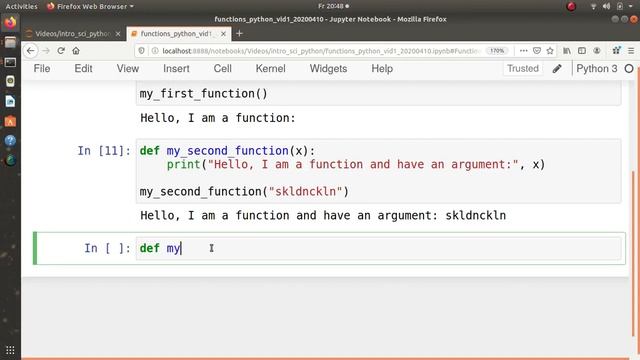Click output text 'Hello, I am a function:'

[218, 118]
